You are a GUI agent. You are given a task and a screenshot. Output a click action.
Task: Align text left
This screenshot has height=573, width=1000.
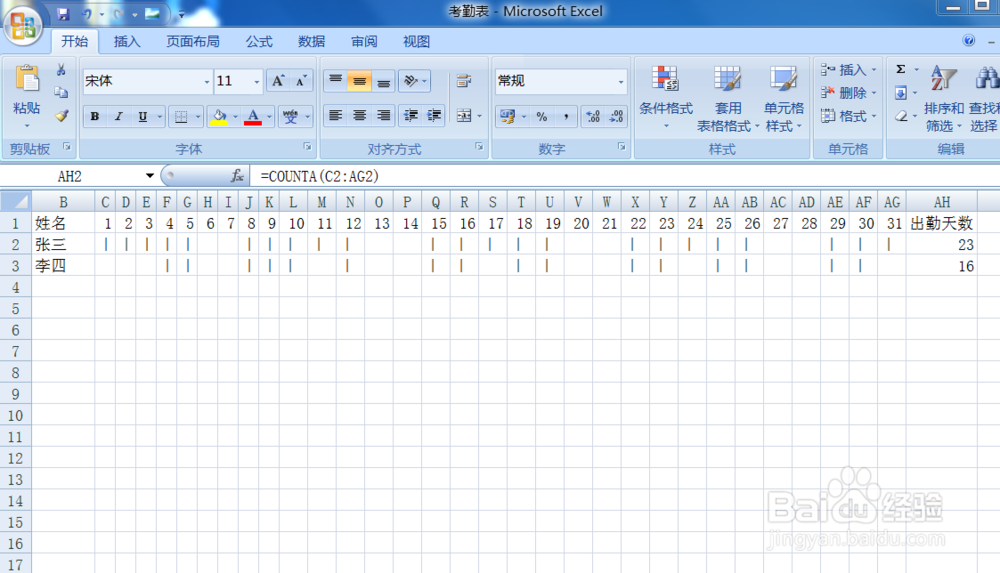click(335, 115)
